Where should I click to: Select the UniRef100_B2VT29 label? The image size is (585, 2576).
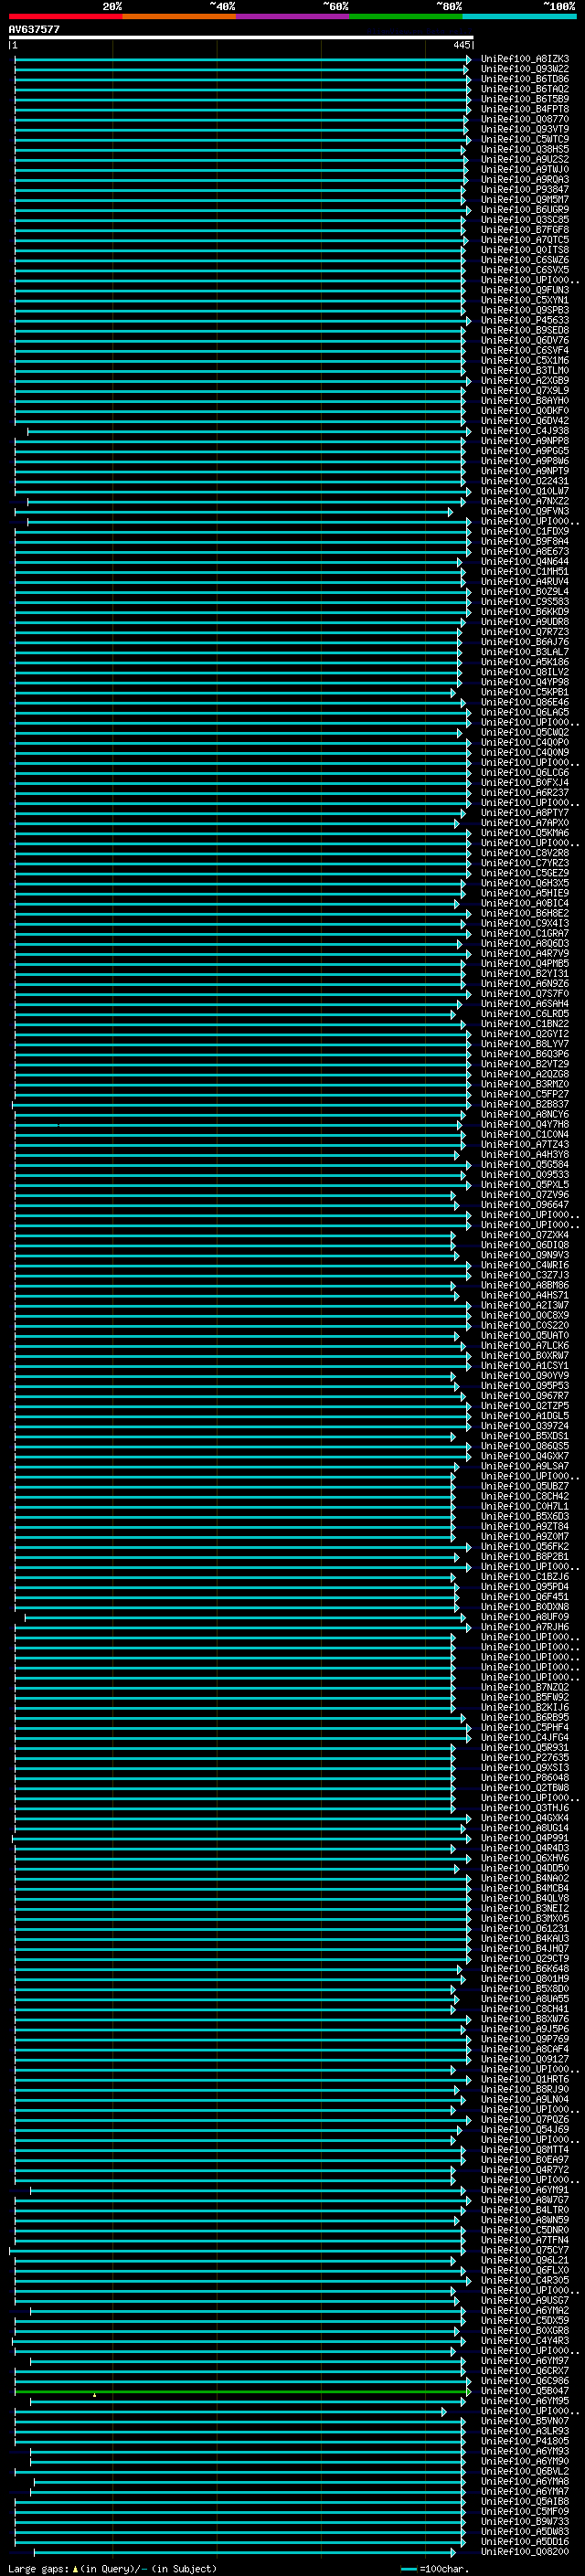(525, 1064)
